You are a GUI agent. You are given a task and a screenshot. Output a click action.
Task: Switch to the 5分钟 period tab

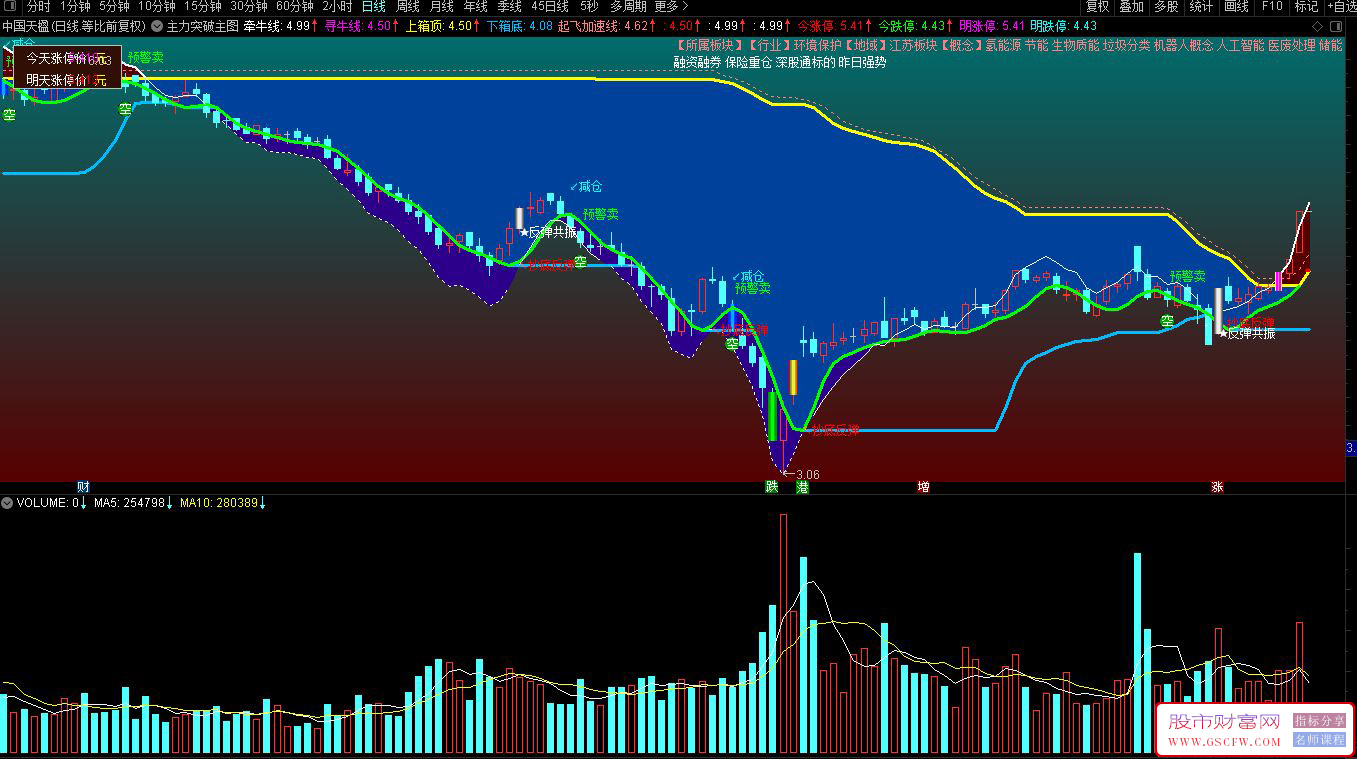[115, 7]
